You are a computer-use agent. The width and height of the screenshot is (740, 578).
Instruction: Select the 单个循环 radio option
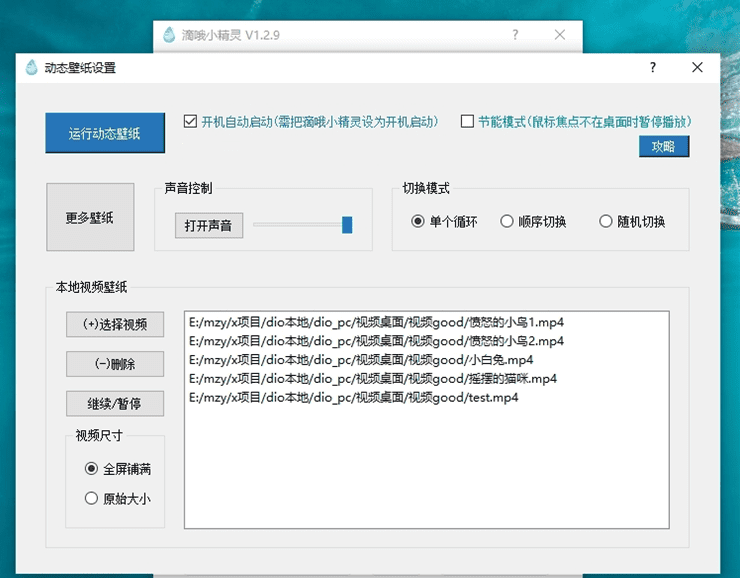coord(418,222)
